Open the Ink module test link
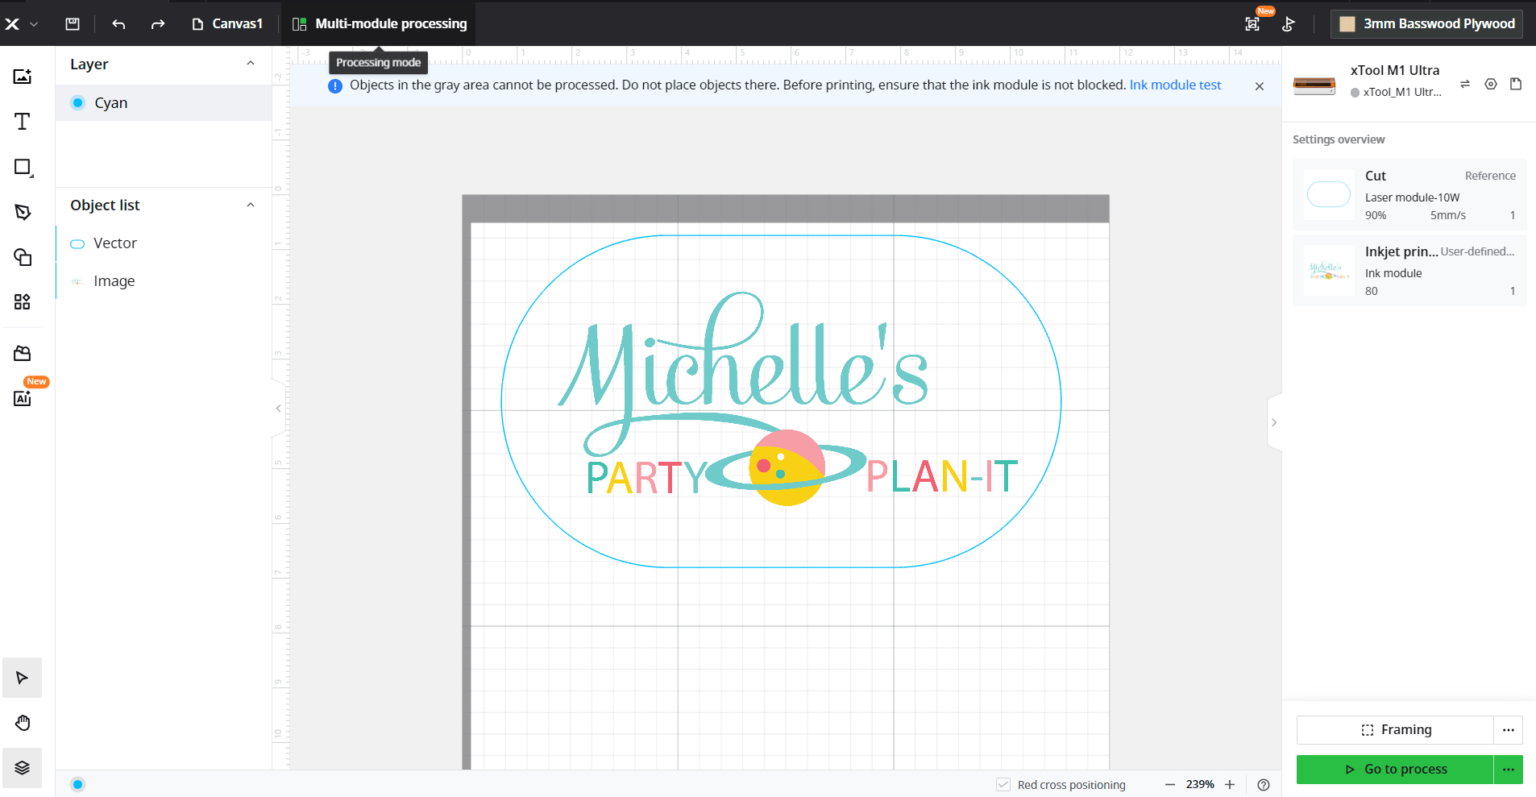Viewport: 1536px width, 797px height. point(1175,85)
